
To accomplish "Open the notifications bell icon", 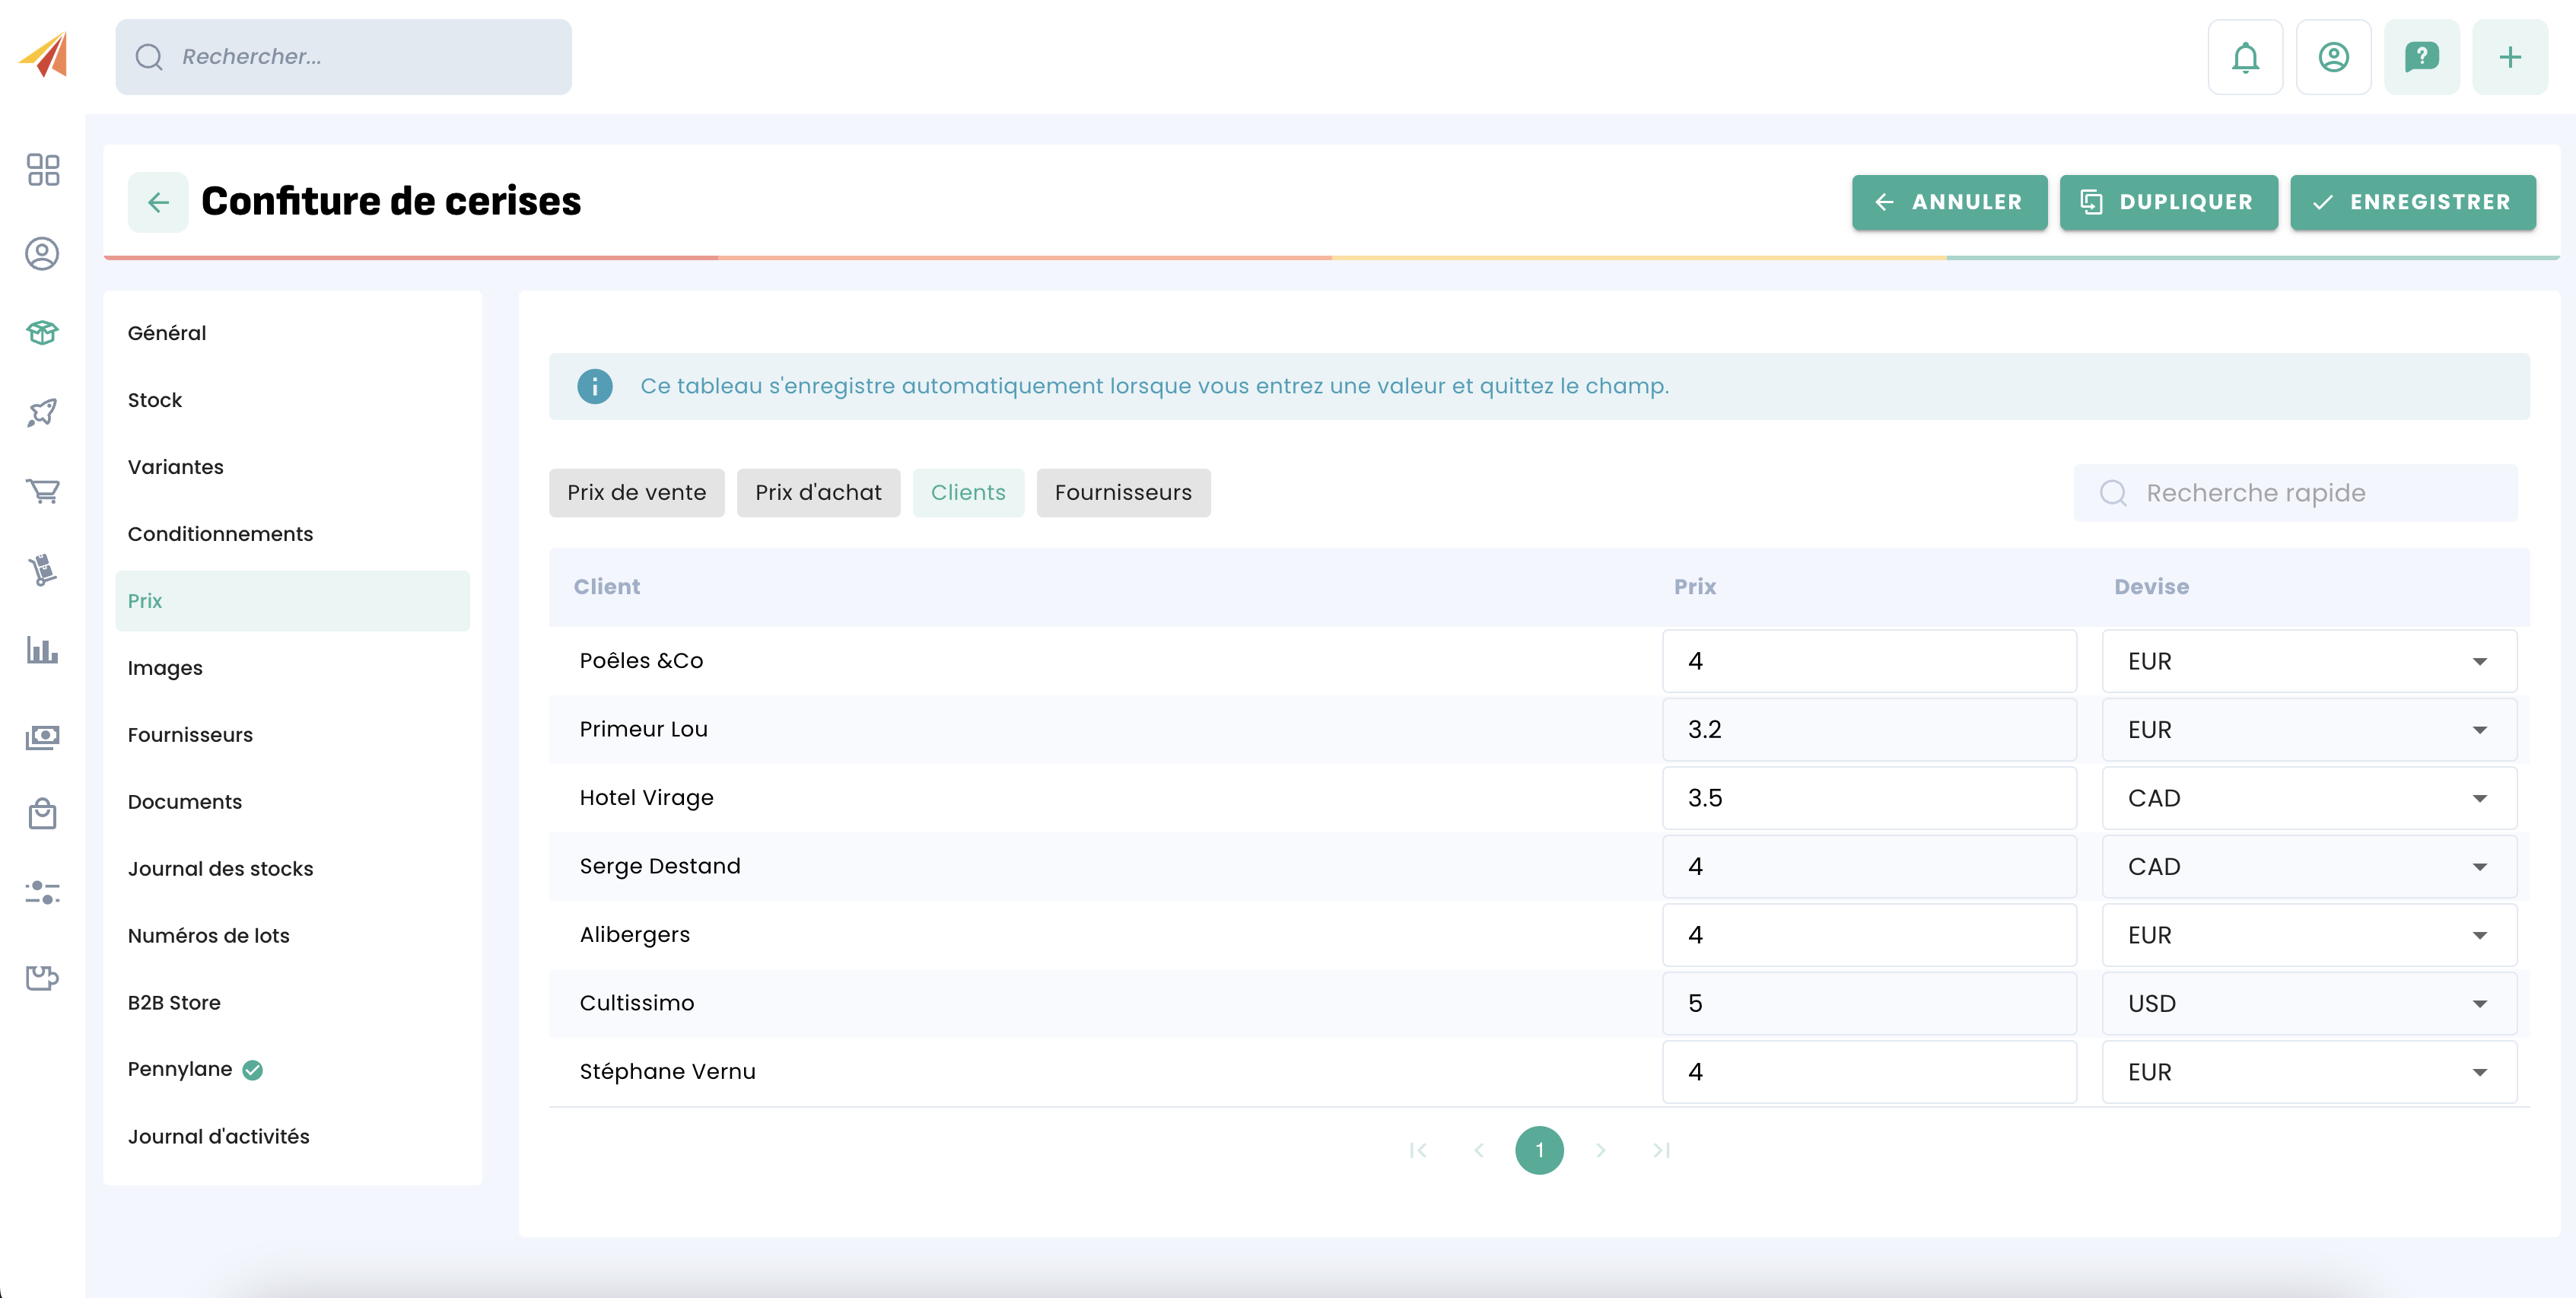I will (x=2245, y=57).
